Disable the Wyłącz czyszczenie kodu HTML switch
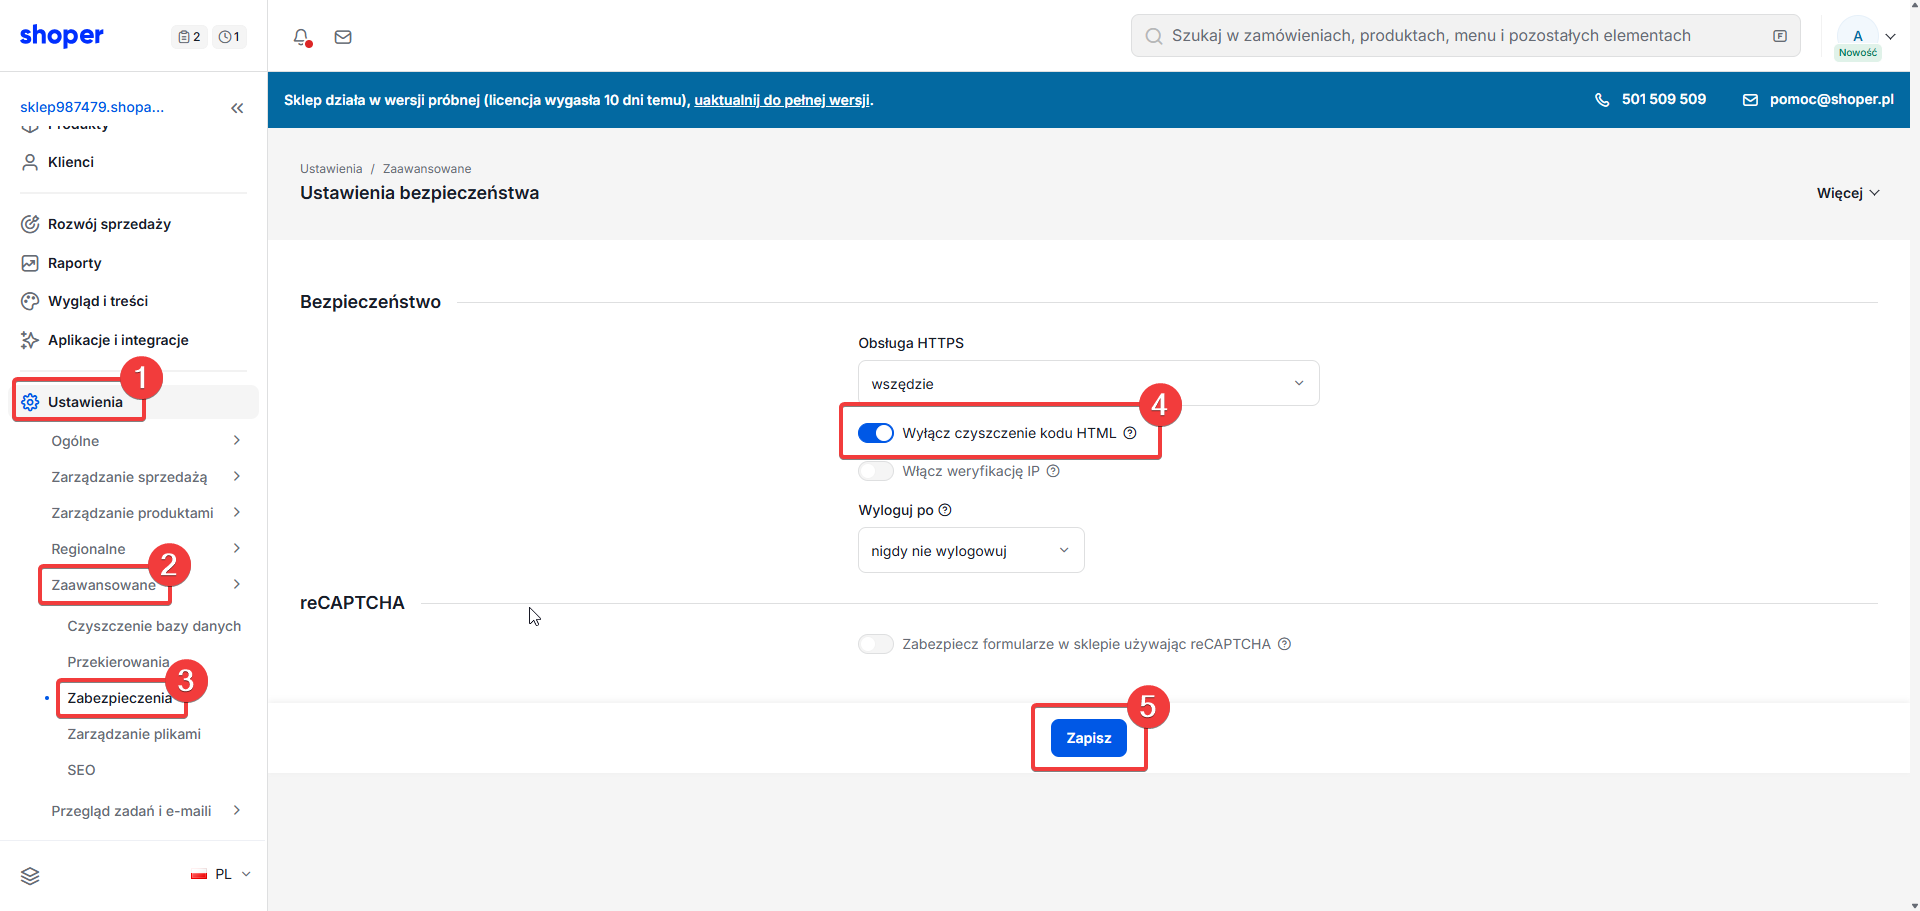Image resolution: width=1920 pixels, height=911 pixels. click(x=876, y=433)
